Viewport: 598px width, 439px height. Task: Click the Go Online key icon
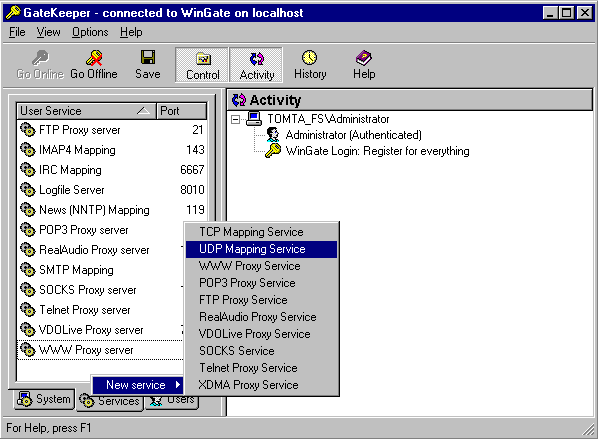coord(40,58)
